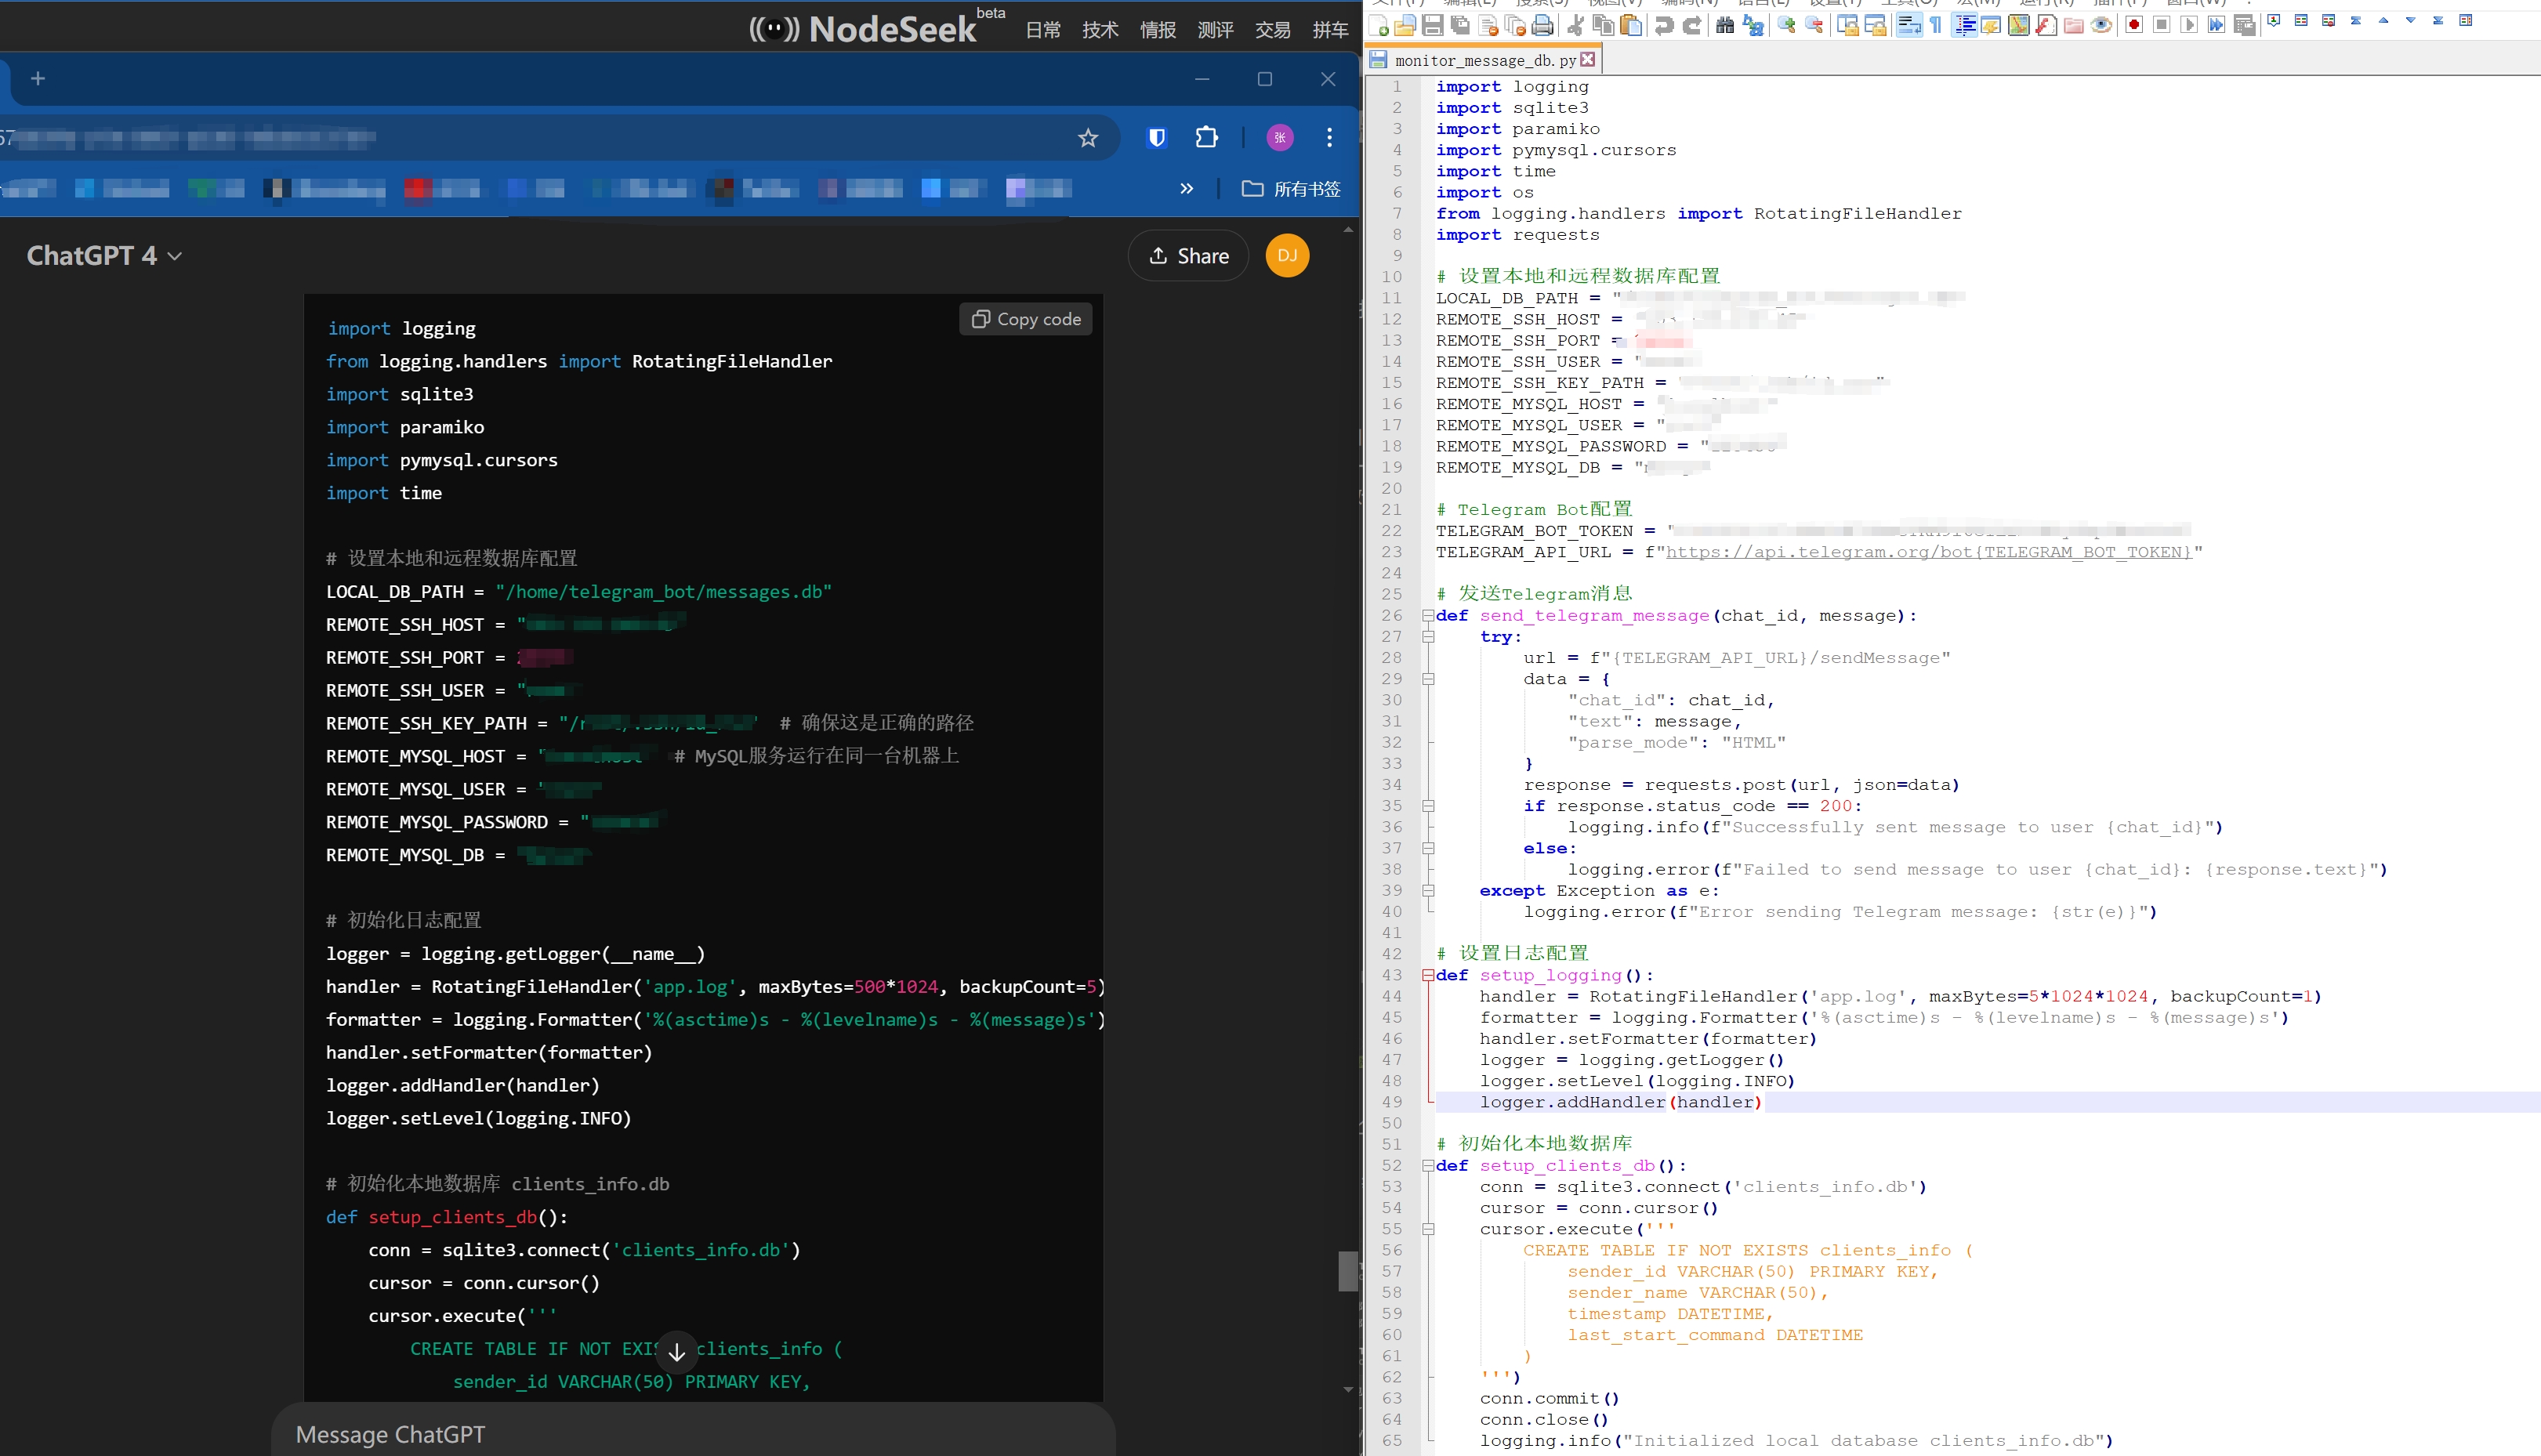
Task: Click the Save recorded macro icon
Action: point(2244,25)
